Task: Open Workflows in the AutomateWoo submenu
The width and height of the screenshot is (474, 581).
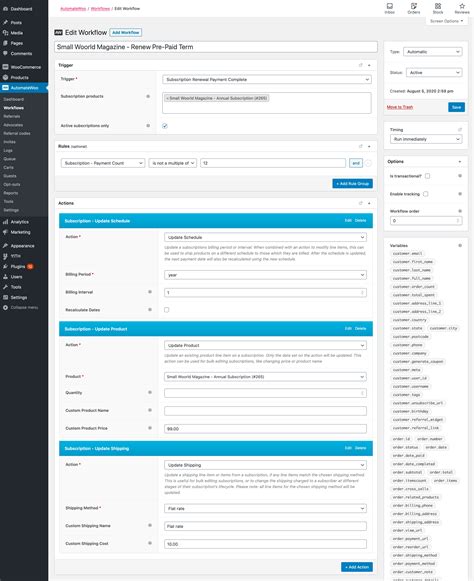Action: coord(14,108)
